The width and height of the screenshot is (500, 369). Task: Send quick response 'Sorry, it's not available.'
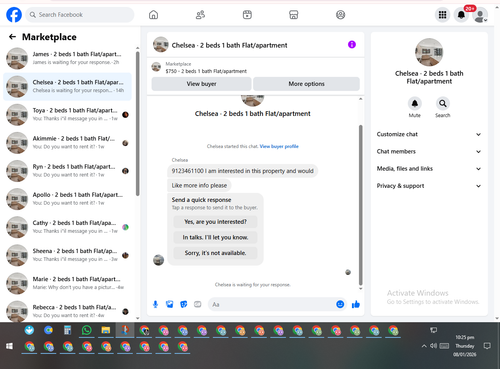[215, 253]
